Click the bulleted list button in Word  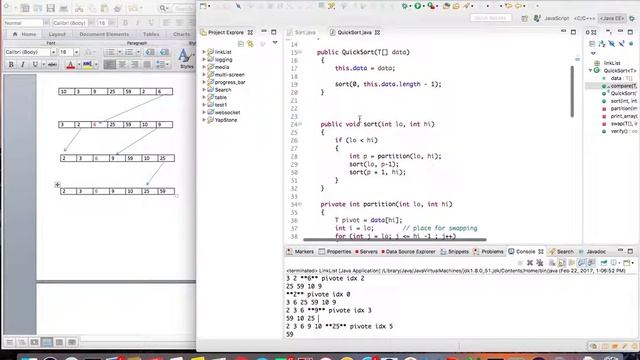pyautogui.click(x=111, y=52)
